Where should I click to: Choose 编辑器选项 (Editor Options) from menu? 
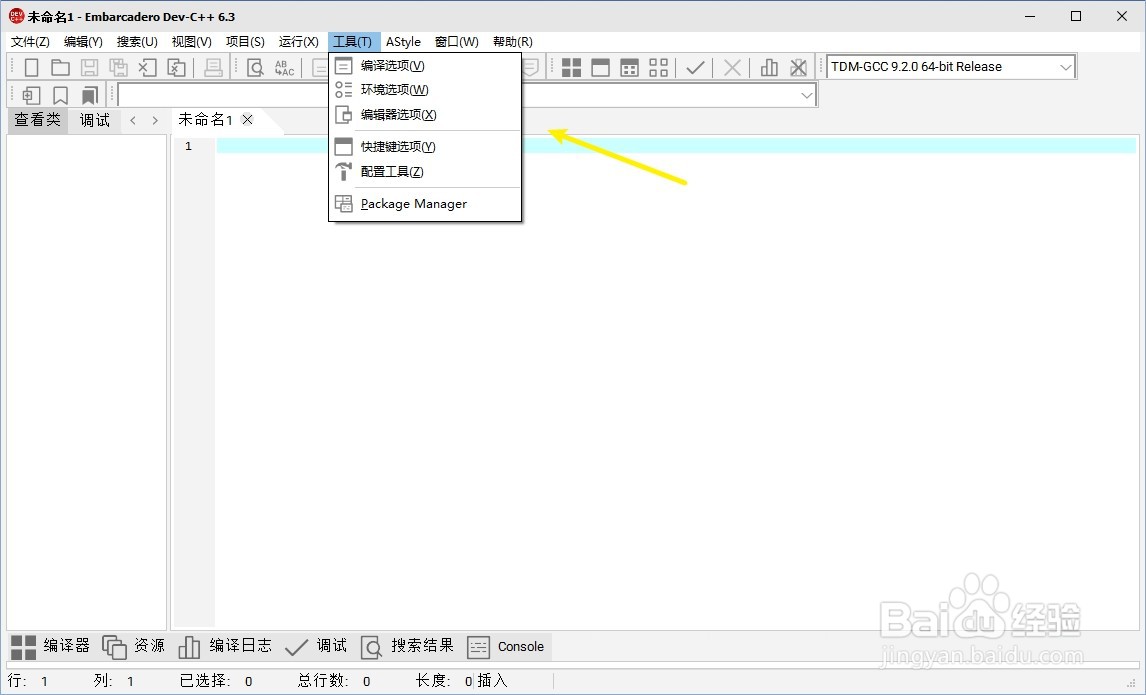pyautogui.click(x=425, y=115)
